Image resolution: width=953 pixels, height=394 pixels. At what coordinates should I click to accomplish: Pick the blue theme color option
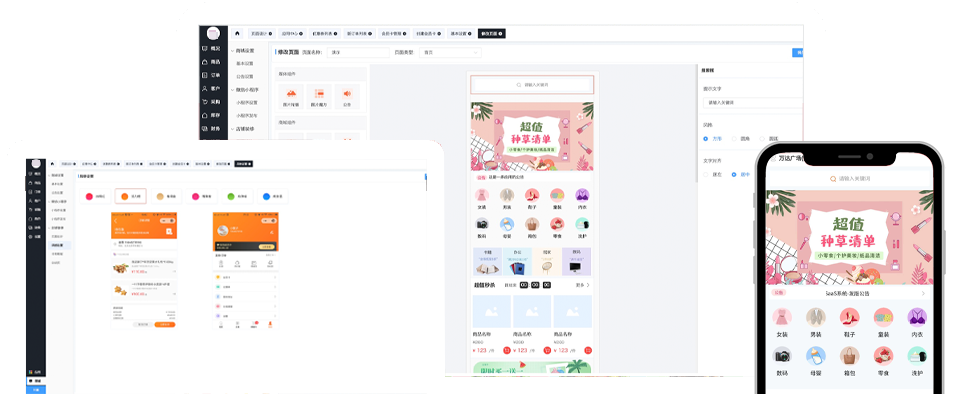coord(272,196)
